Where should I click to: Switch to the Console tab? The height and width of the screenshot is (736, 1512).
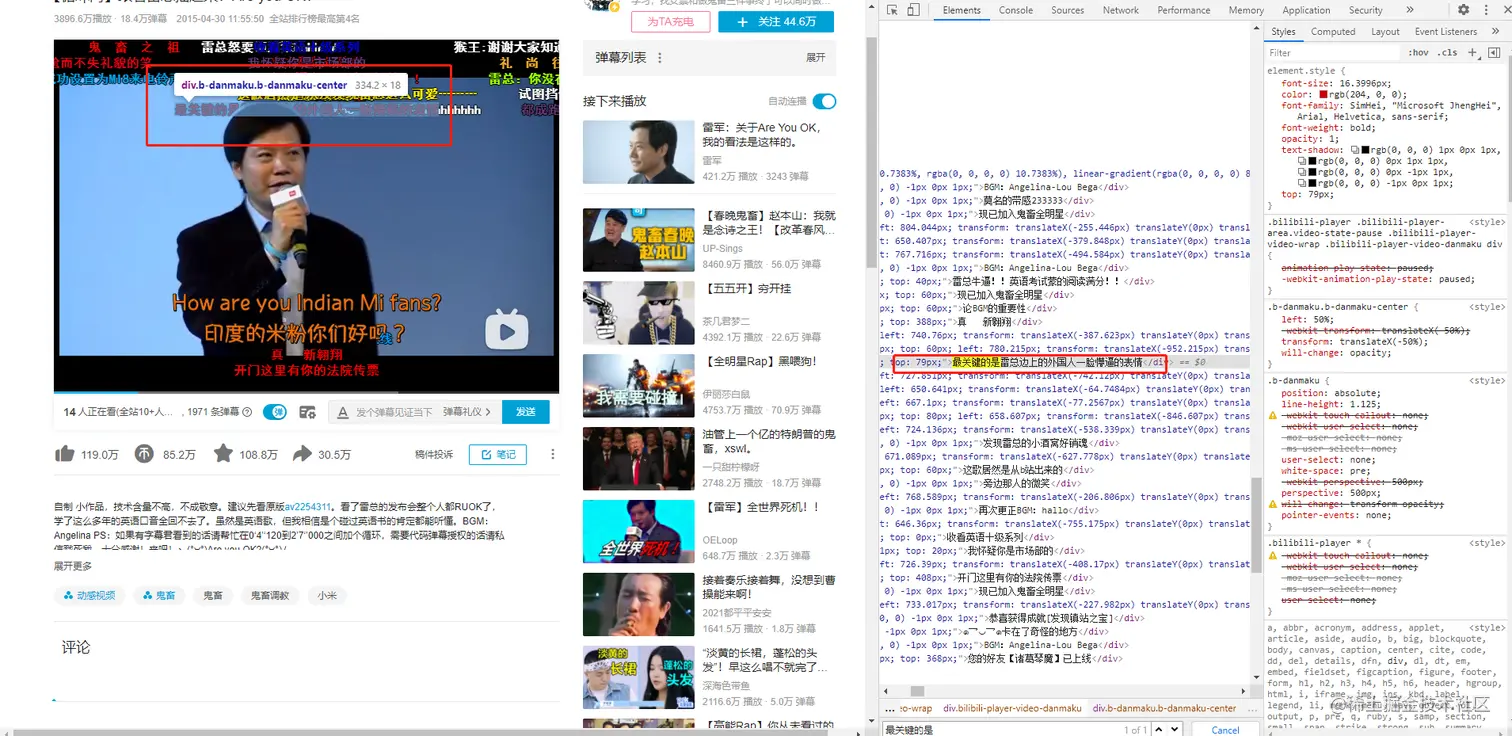[1016, 10]
